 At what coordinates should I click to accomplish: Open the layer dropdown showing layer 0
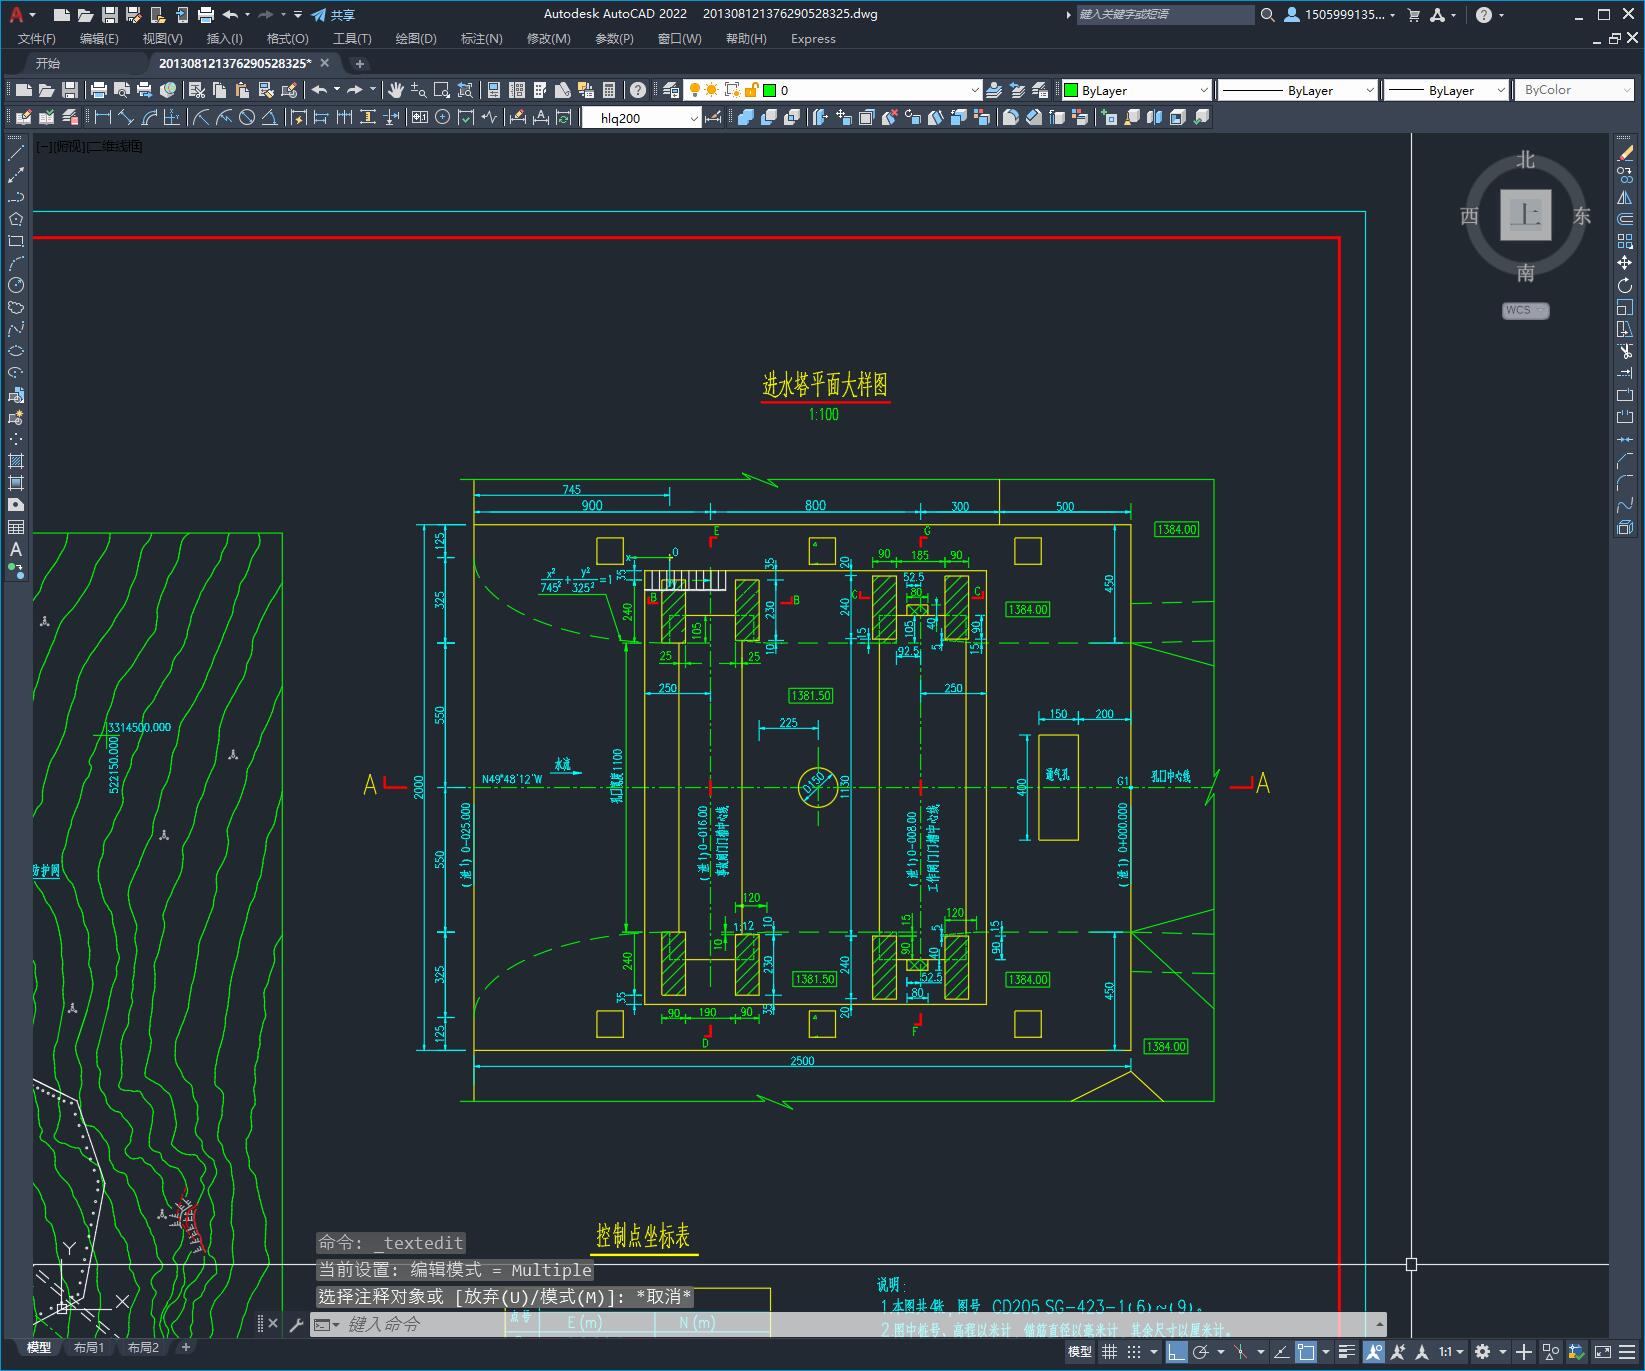pyautogui.click(x=832, y=90)
